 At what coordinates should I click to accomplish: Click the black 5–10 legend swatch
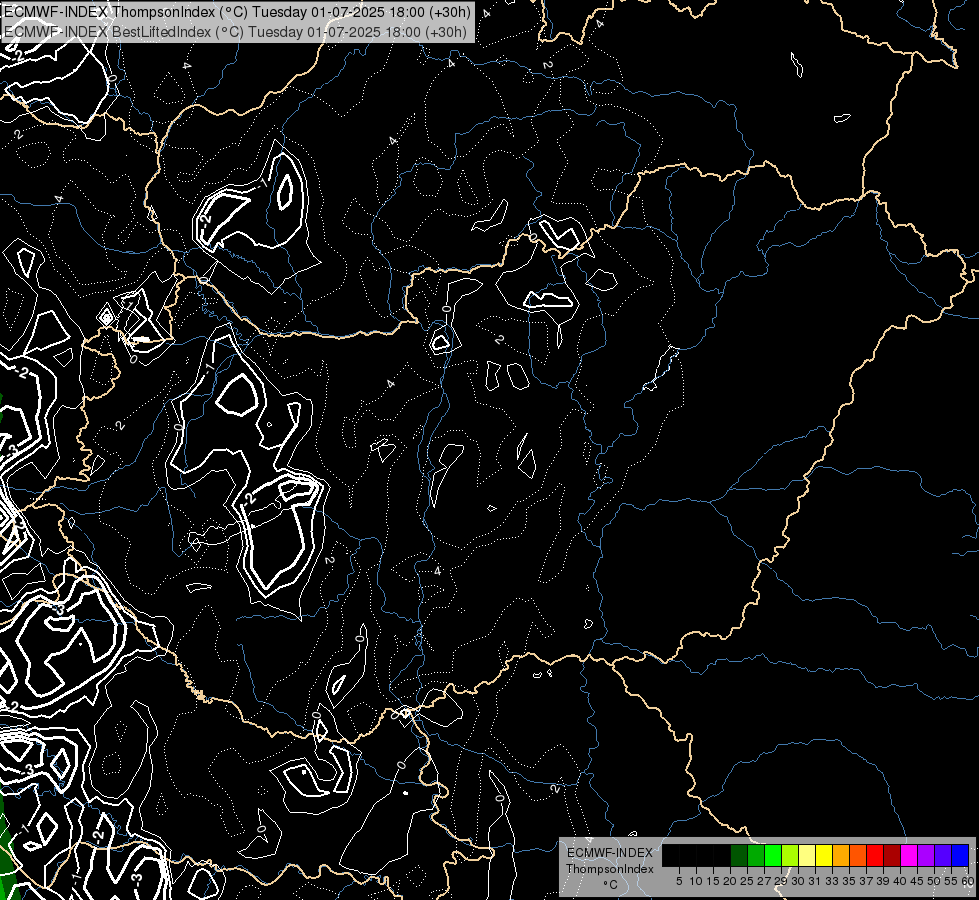687,855
